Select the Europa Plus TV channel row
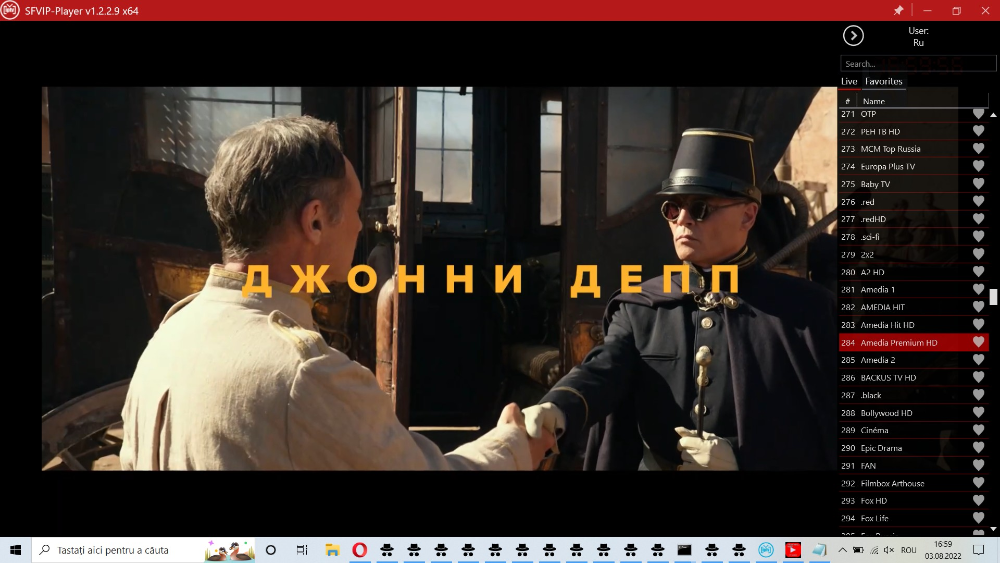The image size is (1000, 563). click(913, 166)
